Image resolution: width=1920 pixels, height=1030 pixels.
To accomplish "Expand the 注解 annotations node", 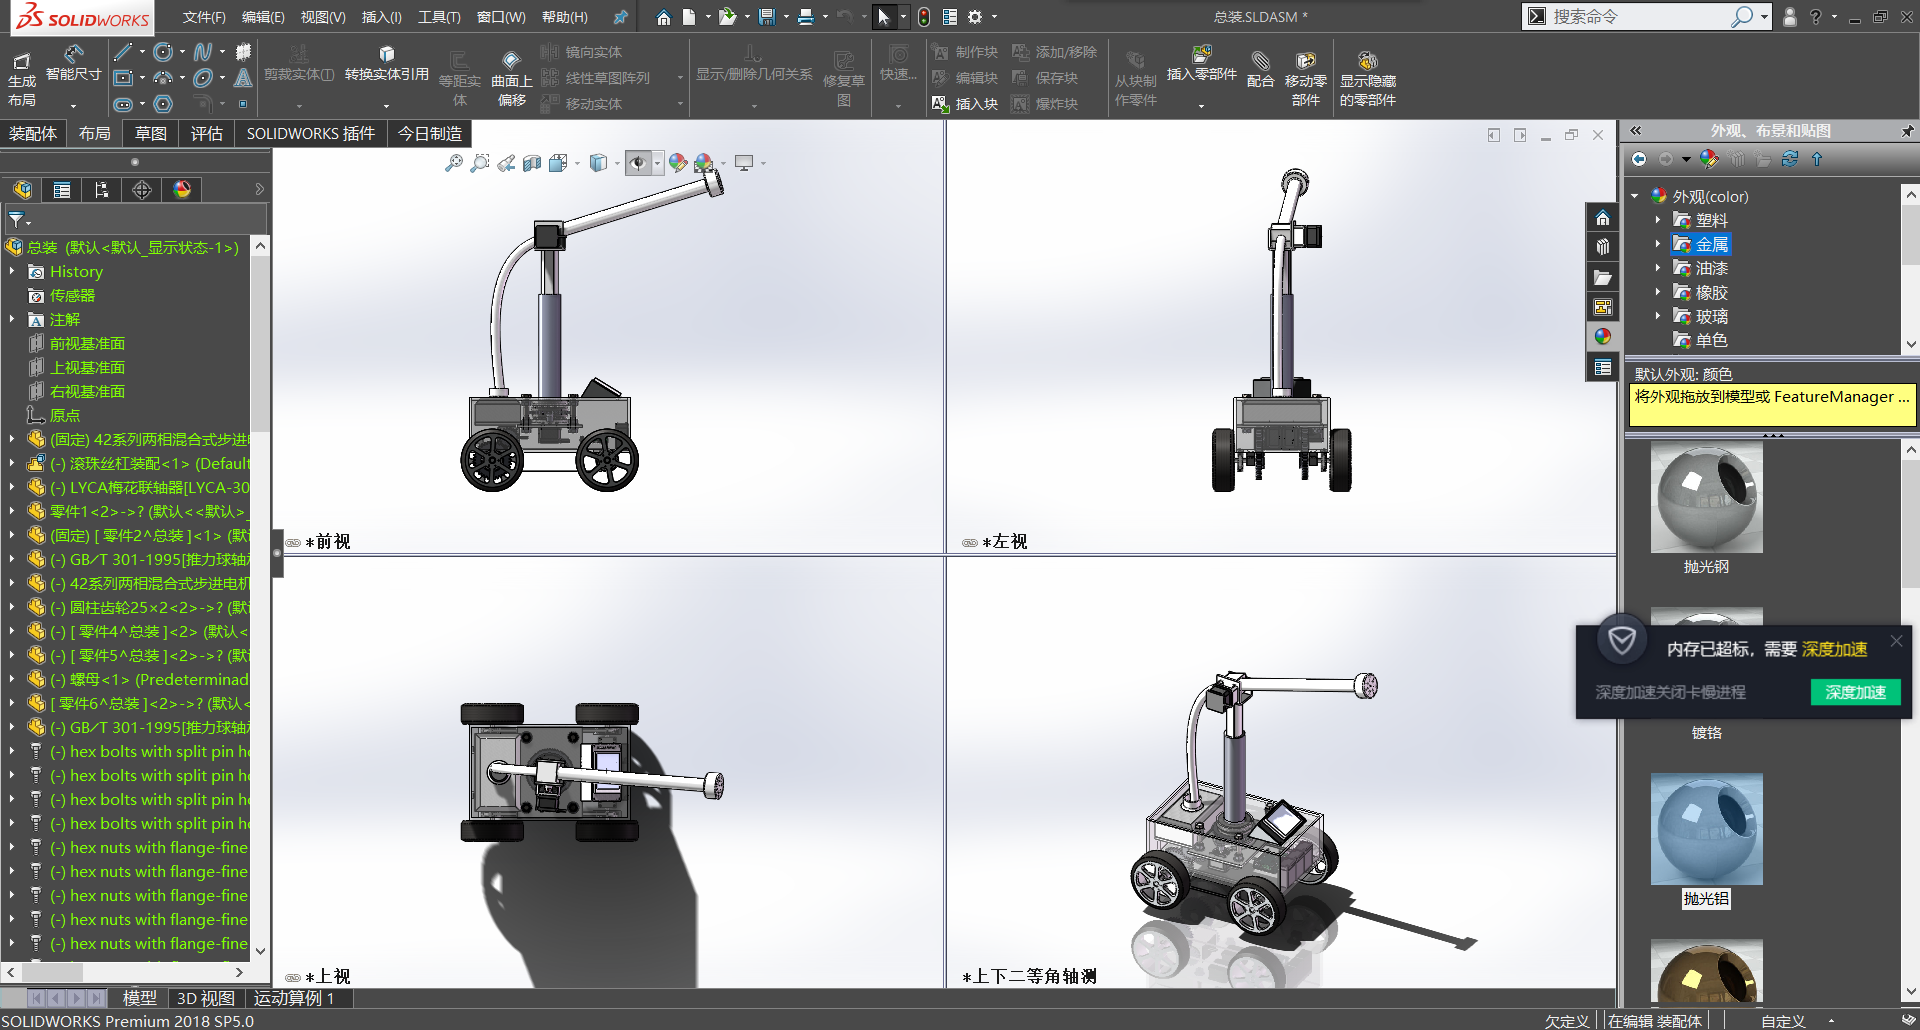I will (x=12, y=319).
